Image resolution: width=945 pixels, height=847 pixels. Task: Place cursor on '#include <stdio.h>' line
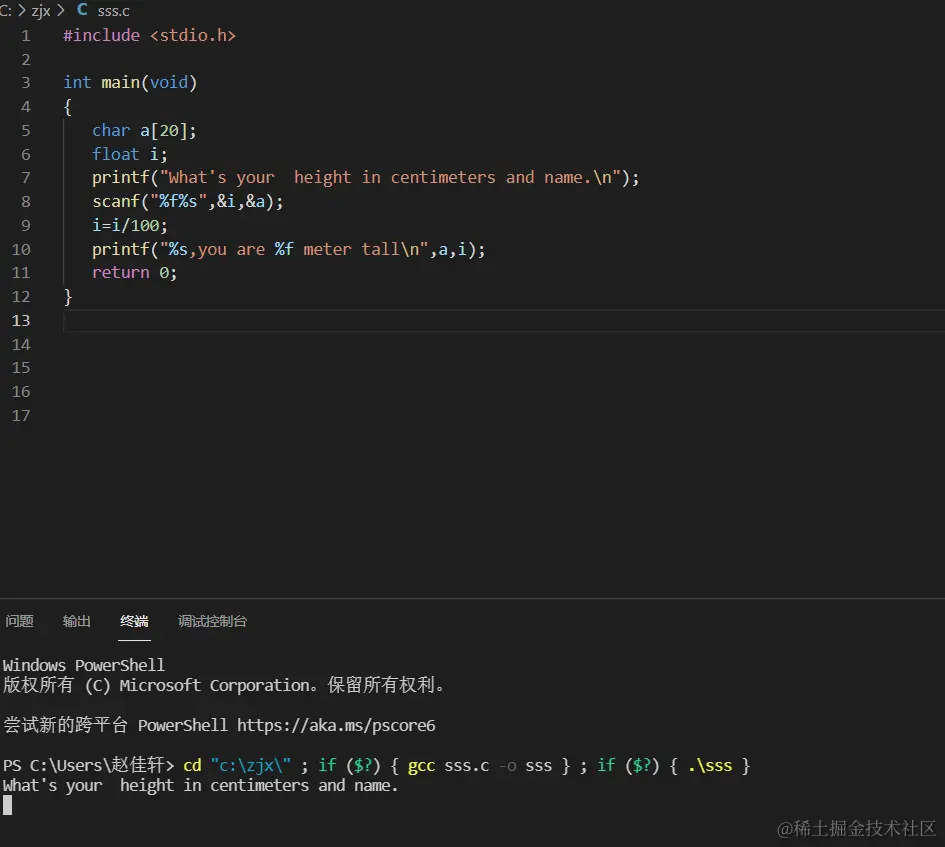[149, 36]
